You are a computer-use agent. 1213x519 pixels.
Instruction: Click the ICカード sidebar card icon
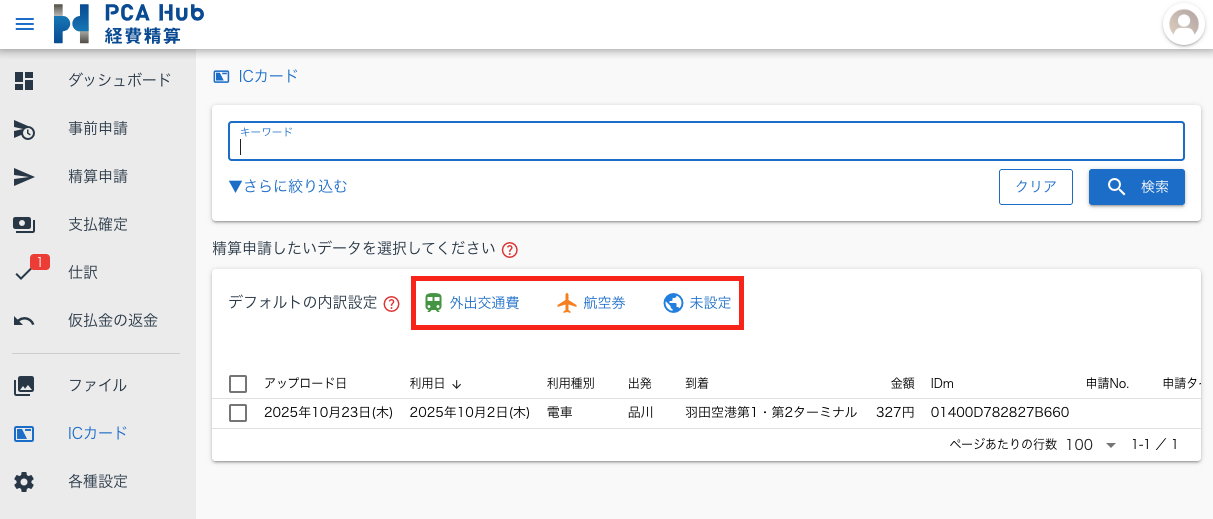point(24,433)
